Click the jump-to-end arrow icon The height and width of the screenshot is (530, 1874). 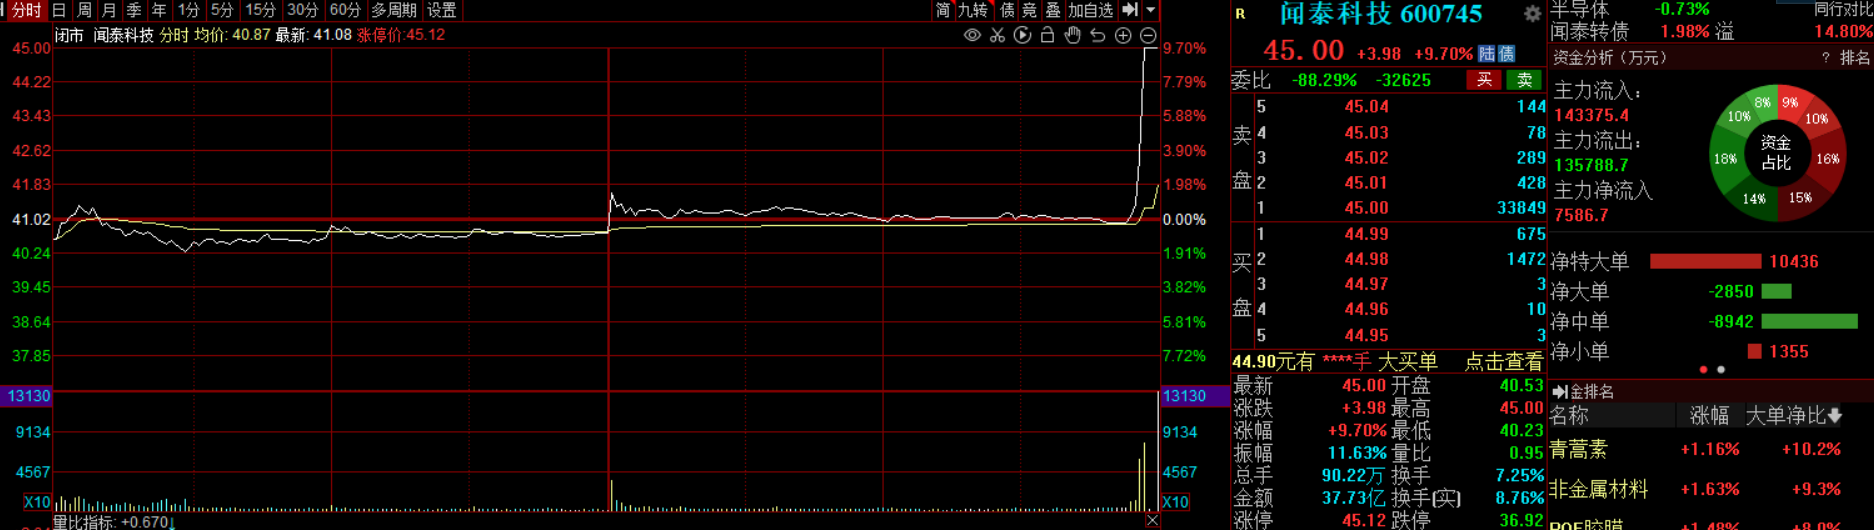1130,10
